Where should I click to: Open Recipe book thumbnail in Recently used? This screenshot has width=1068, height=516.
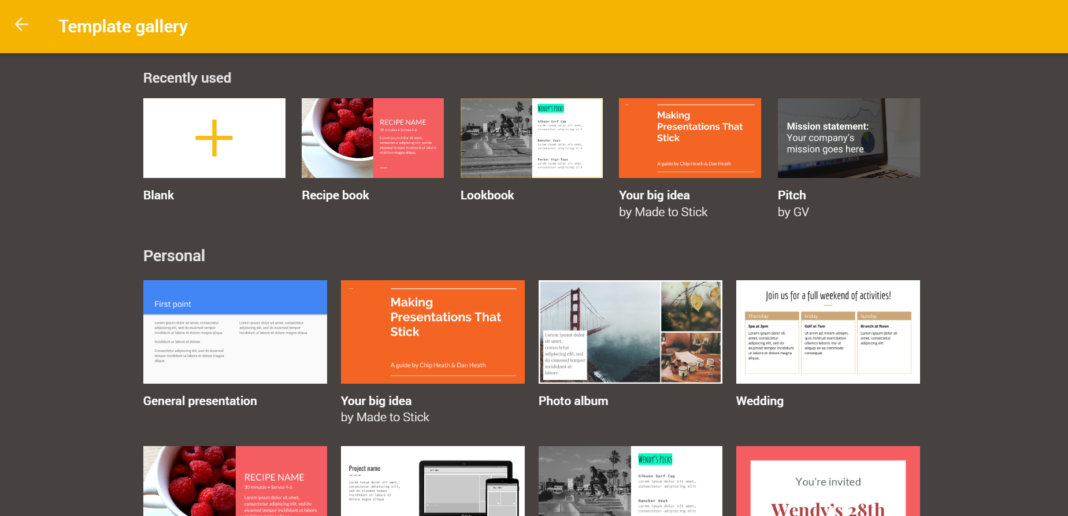click(372, 138)
